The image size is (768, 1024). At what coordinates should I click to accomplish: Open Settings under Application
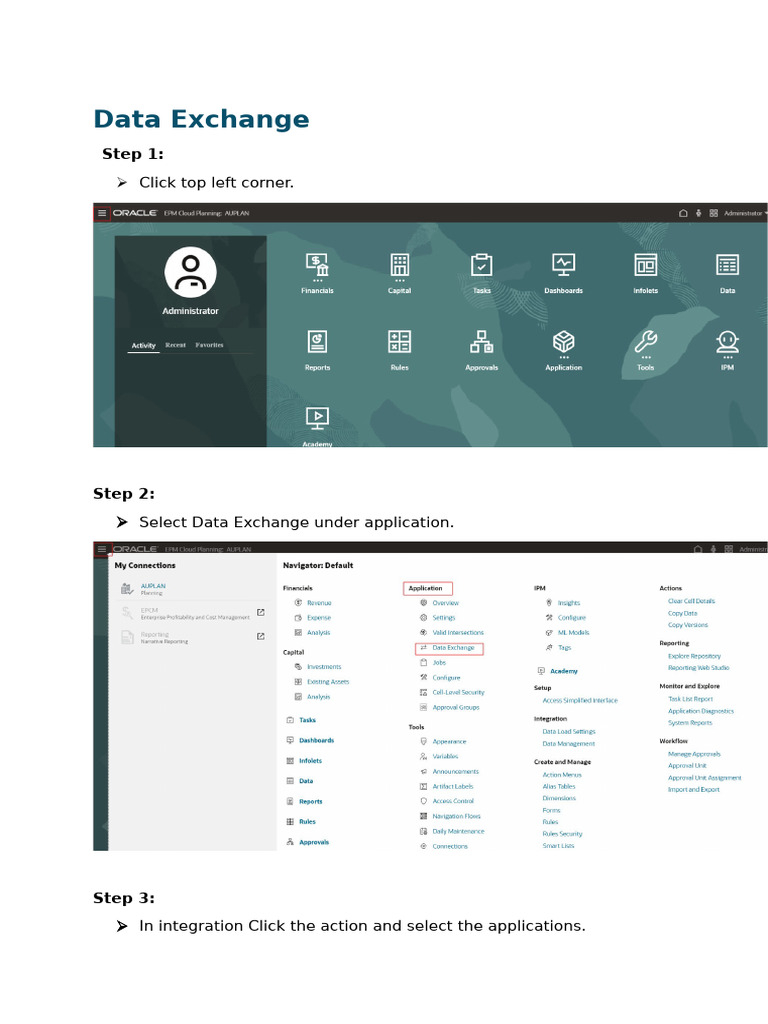click(444, 618)
